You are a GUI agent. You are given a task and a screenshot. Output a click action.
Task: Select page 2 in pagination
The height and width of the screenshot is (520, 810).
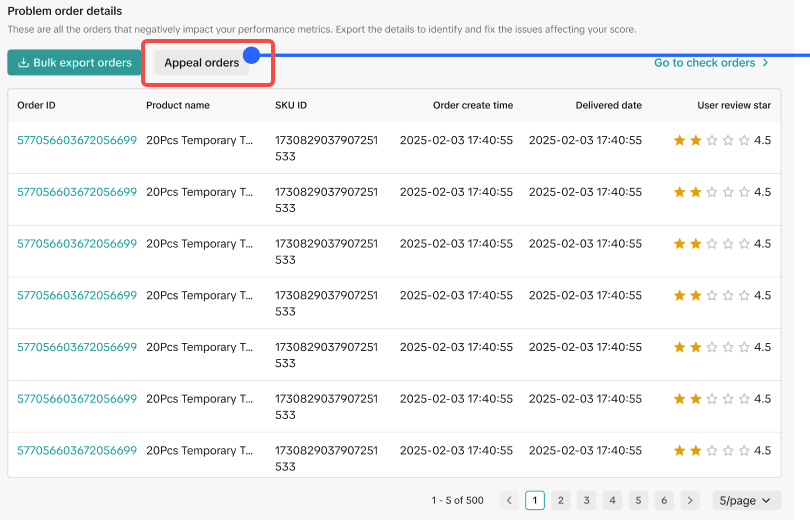pos(561,500)
